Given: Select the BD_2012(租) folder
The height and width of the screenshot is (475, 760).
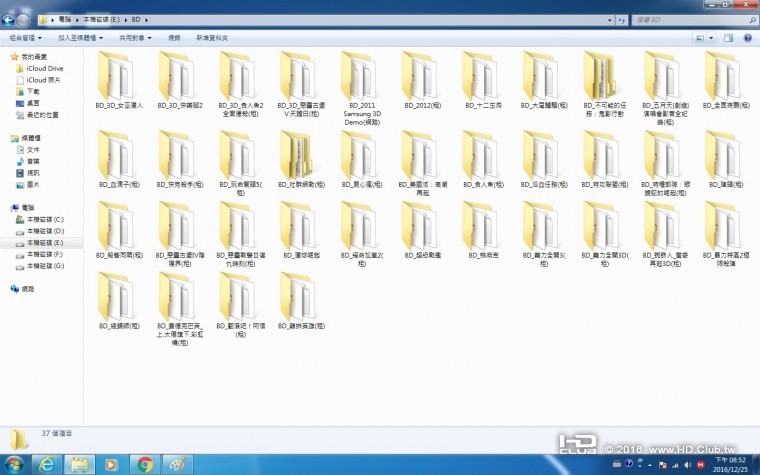Looking at the screenshot, I should pos(423,80).
